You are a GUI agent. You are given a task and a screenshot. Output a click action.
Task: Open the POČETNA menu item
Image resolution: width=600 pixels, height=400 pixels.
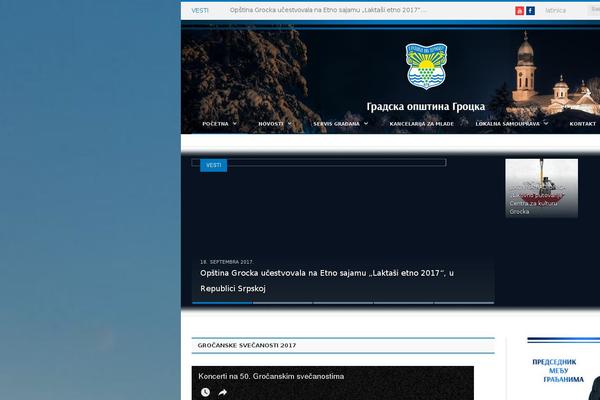click(x=215, y=124)
